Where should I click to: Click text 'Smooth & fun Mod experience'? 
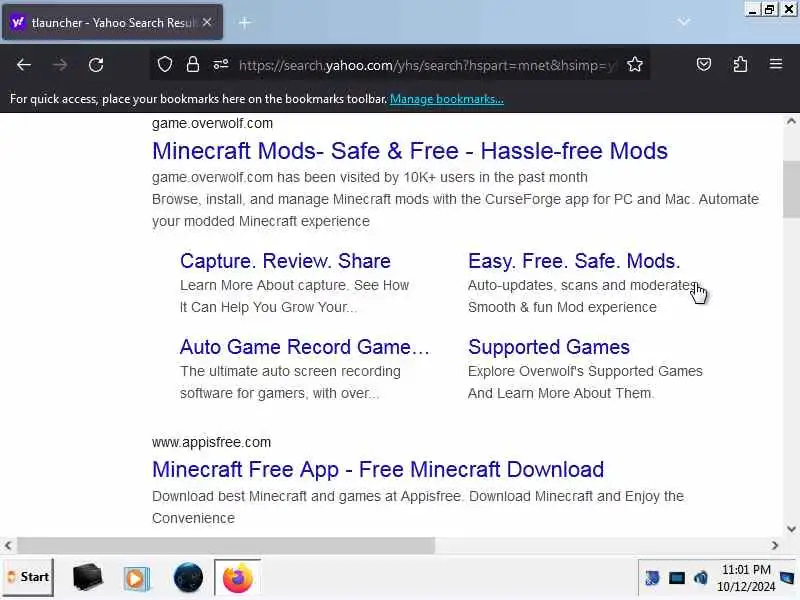(x=562, y=307)
